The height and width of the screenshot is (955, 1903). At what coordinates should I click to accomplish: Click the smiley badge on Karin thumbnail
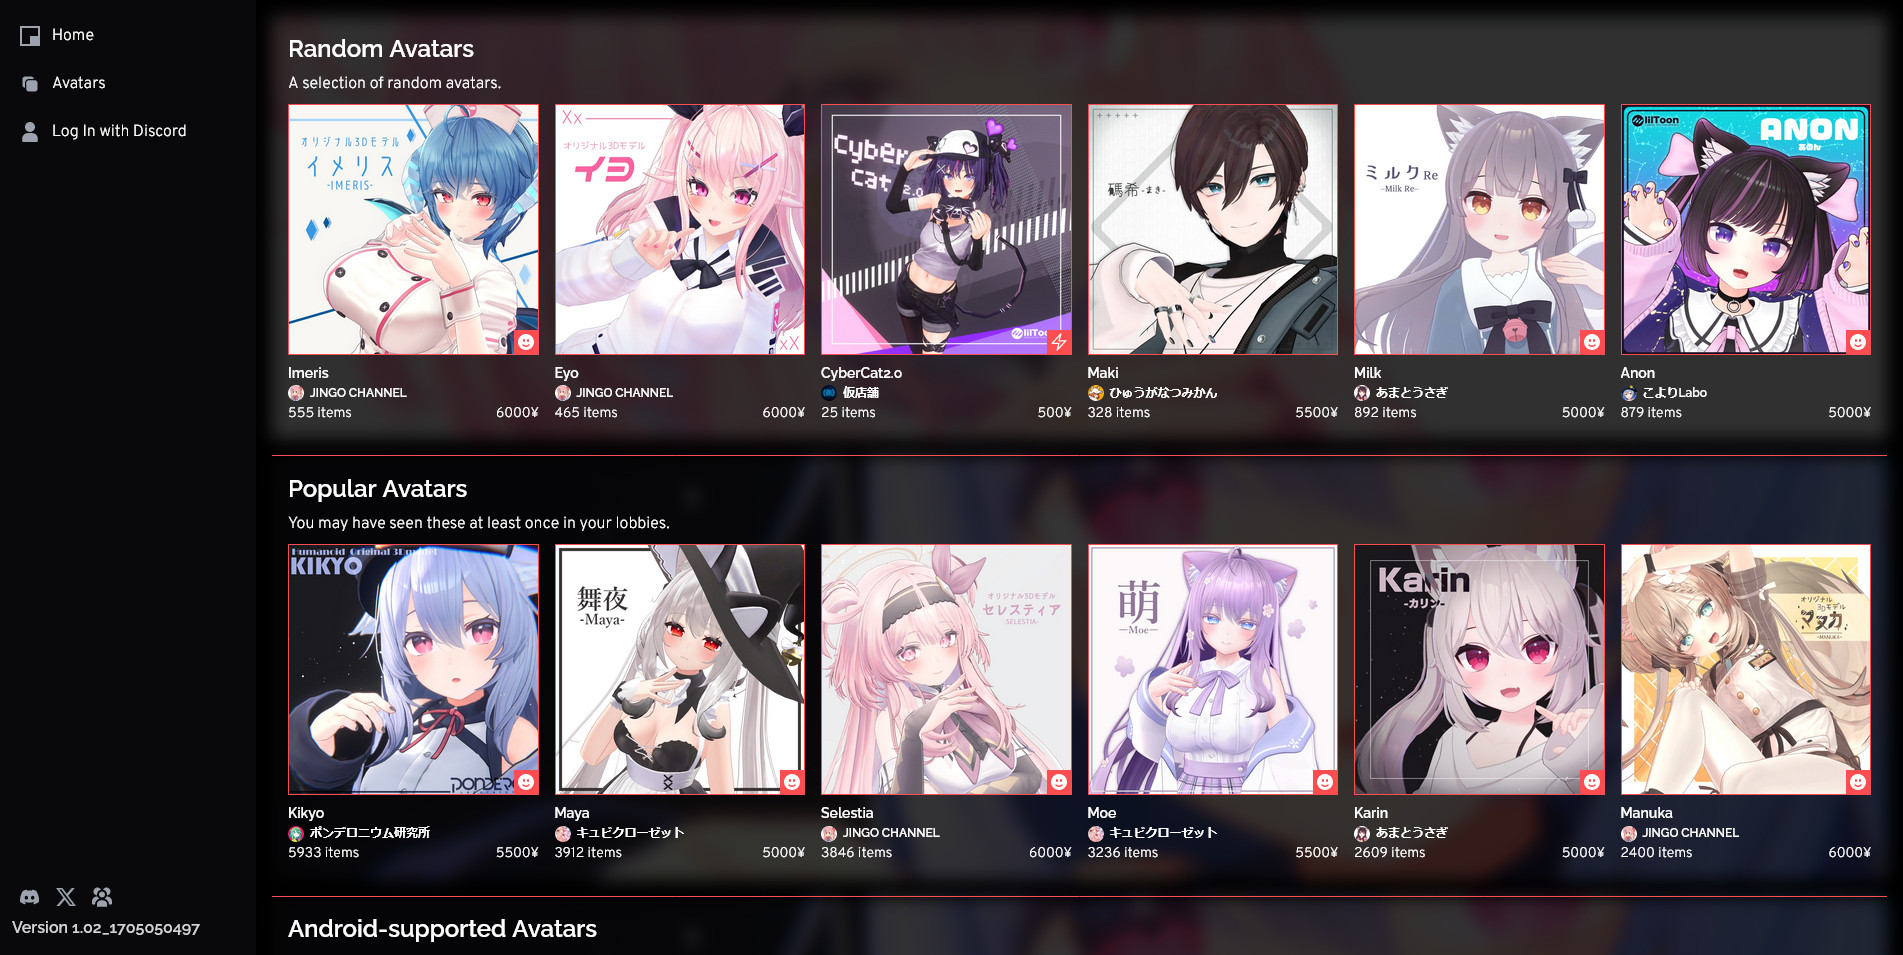[1592, 782]
